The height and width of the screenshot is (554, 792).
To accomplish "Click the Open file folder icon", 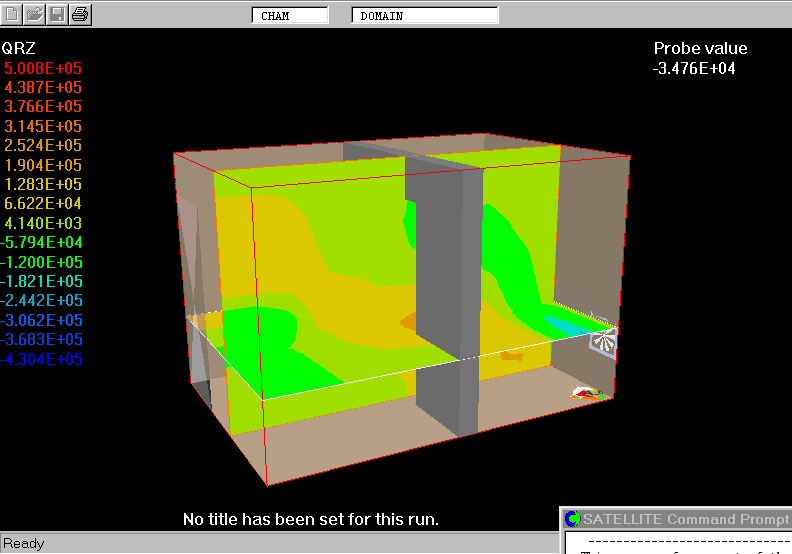I will [34, 14].
